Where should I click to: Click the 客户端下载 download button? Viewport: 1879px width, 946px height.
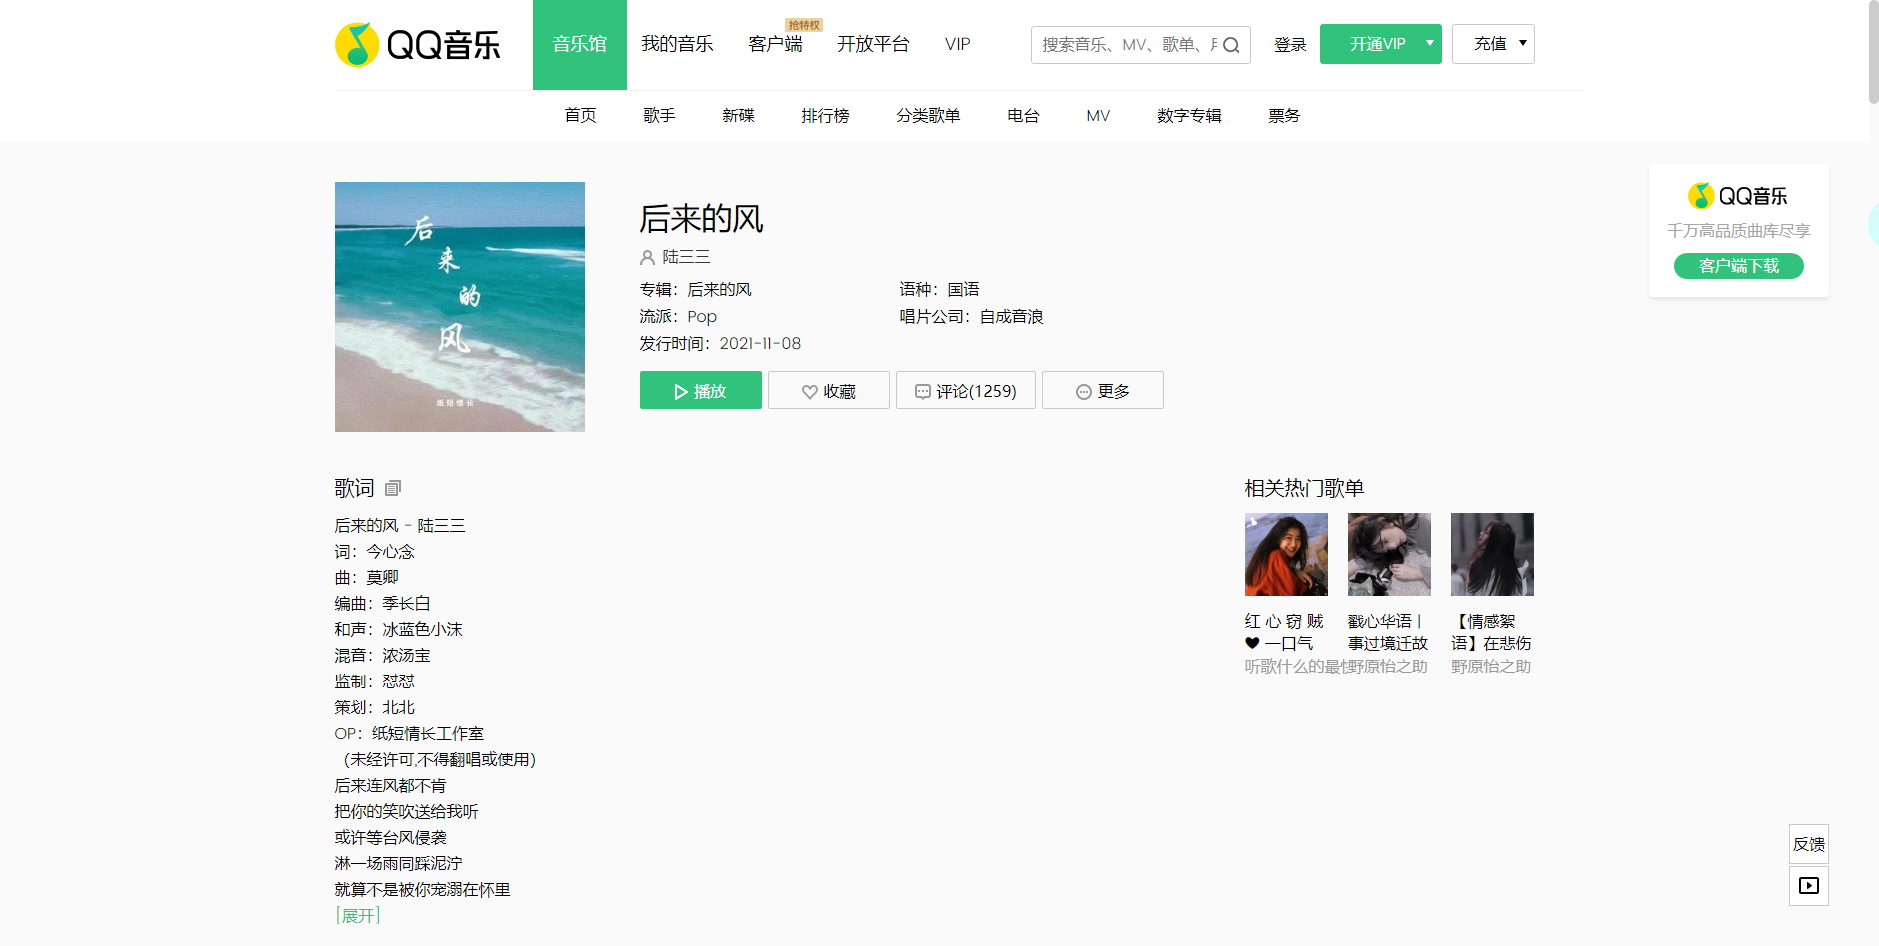(x=1738, y=266)
